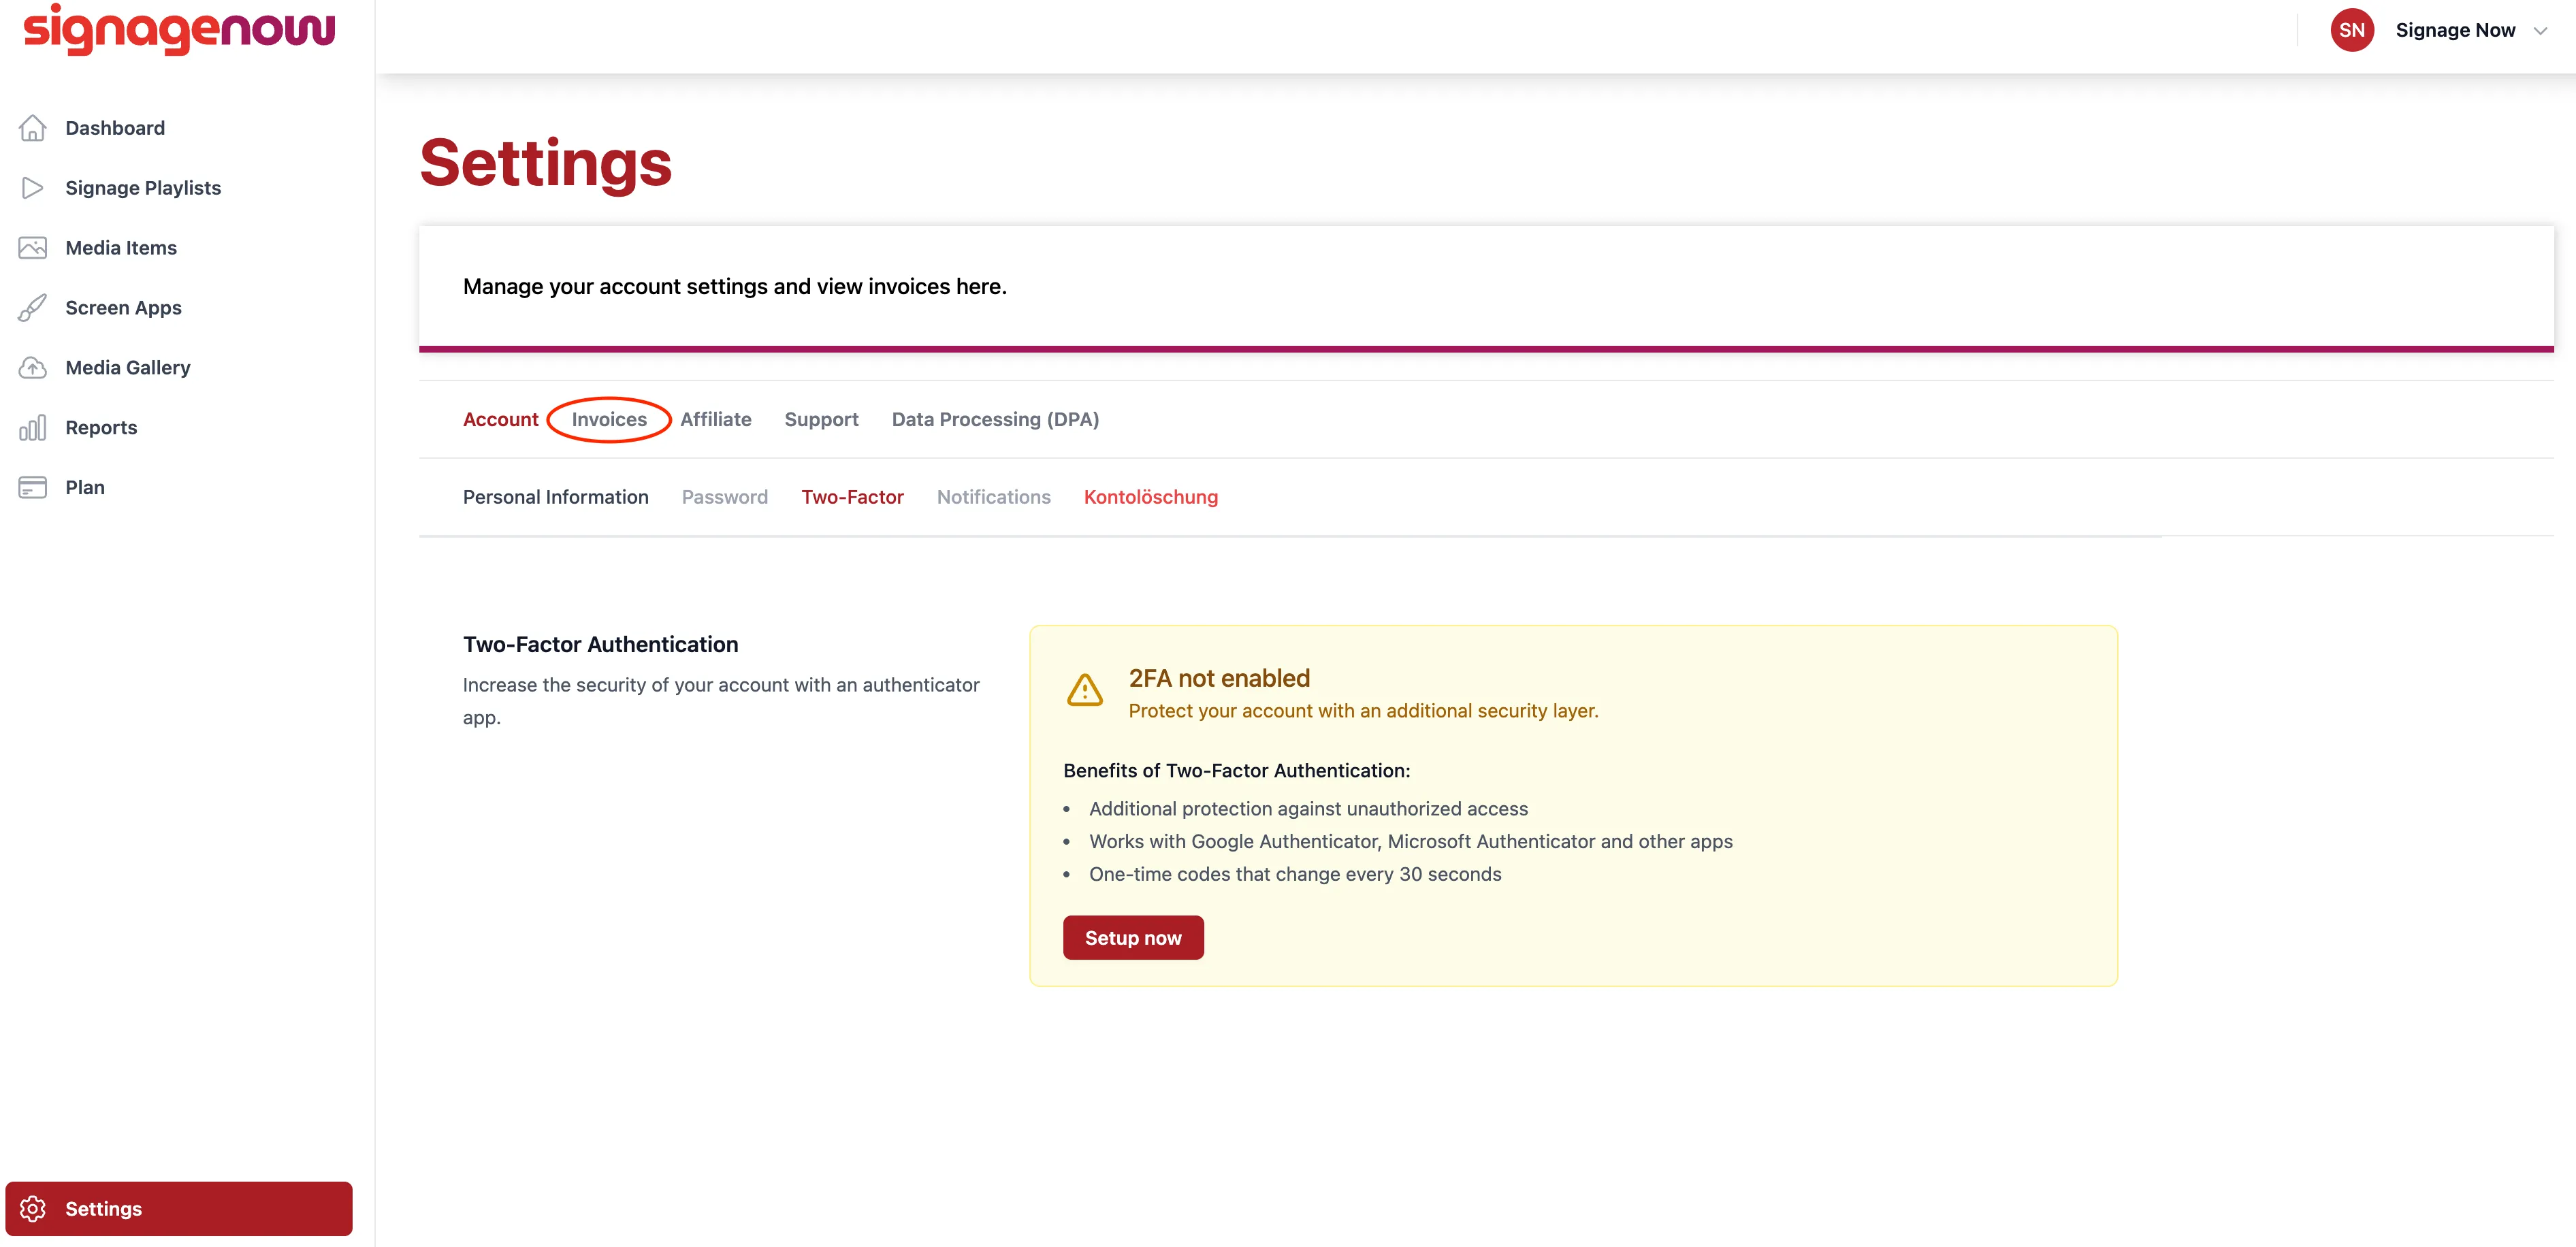
Task: View Reports from the sidebar
Action: click(x=101, y=428)
